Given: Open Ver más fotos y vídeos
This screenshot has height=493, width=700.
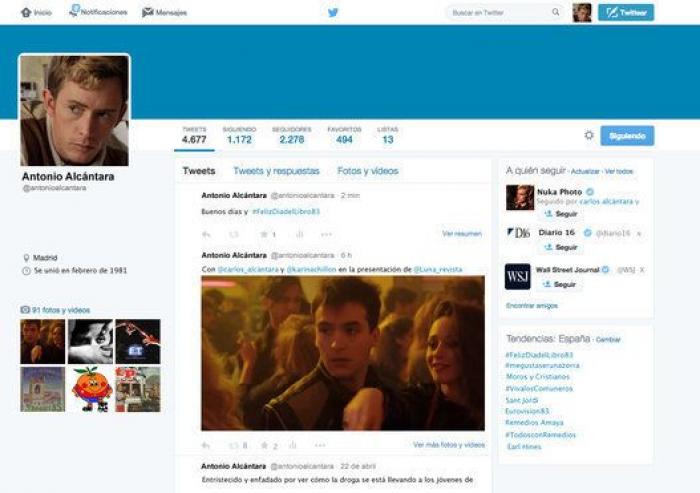Looking at the screenshot, I should 449,445.
